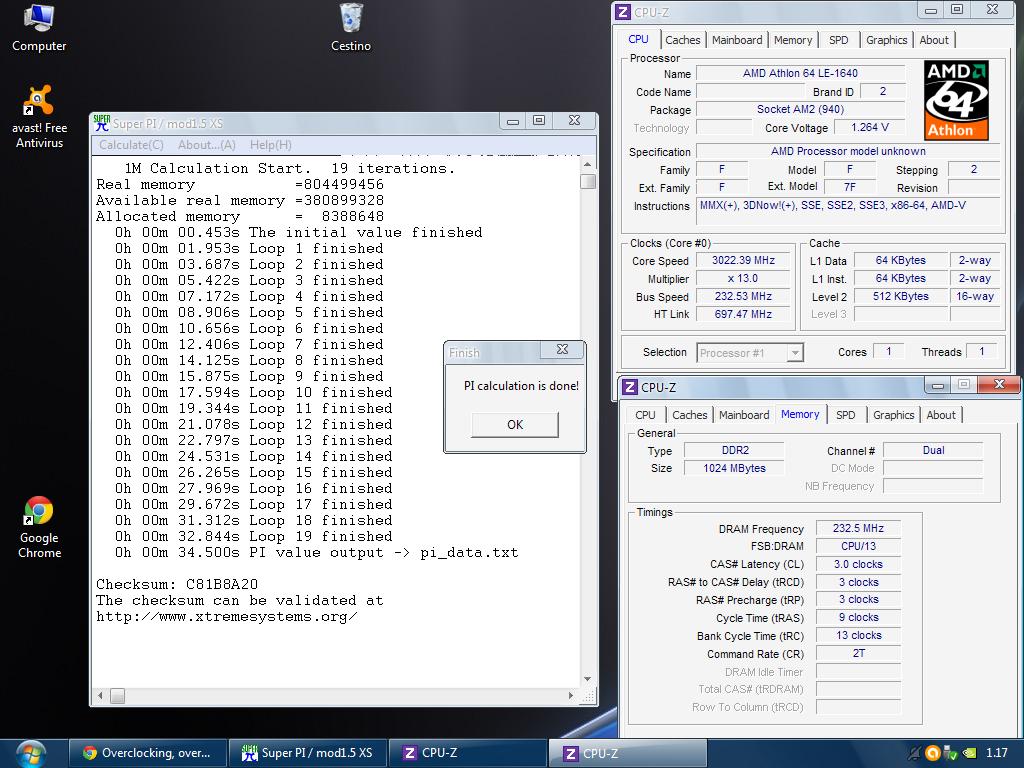This screenshot has width=1024, height=768.
Task: Click the Super PI horizontal scrollbar left arrow
Action: [x=100, y=696]
